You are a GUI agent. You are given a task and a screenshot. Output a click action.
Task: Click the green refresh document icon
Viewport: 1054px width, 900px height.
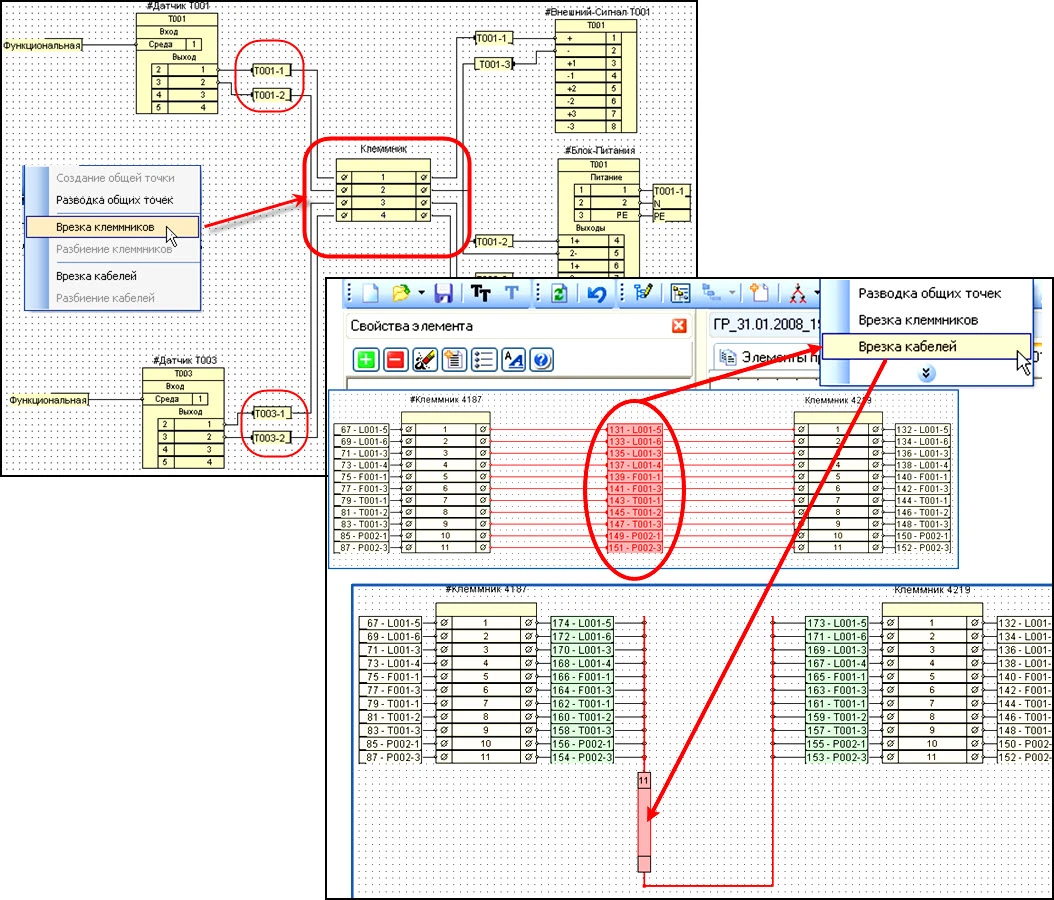click(561, 292)
